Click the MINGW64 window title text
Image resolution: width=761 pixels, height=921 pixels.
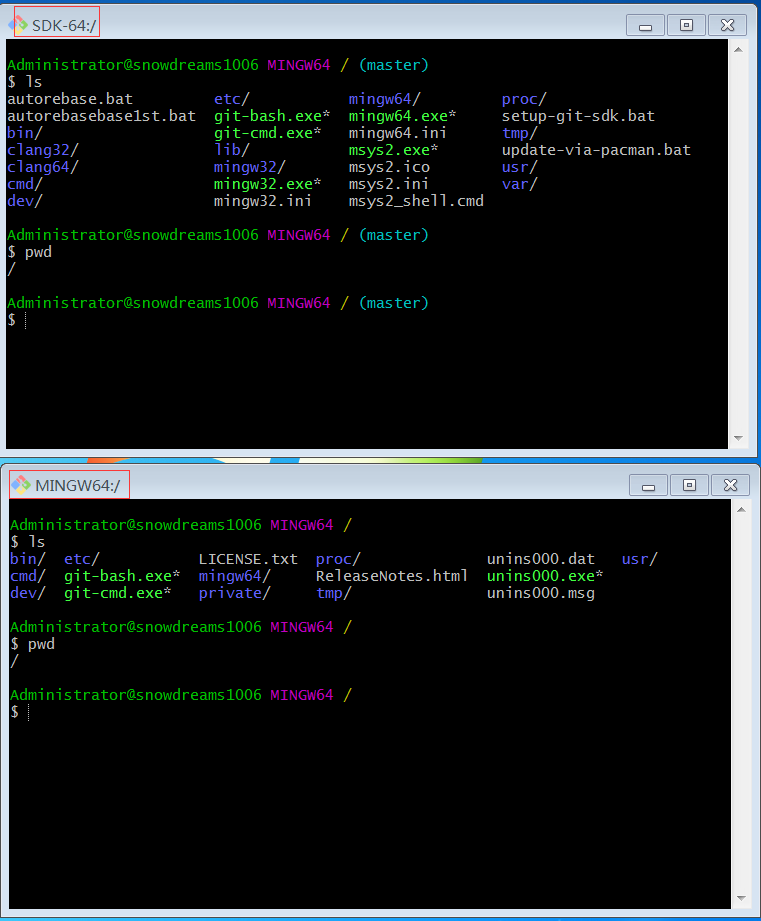click(77, 486)
